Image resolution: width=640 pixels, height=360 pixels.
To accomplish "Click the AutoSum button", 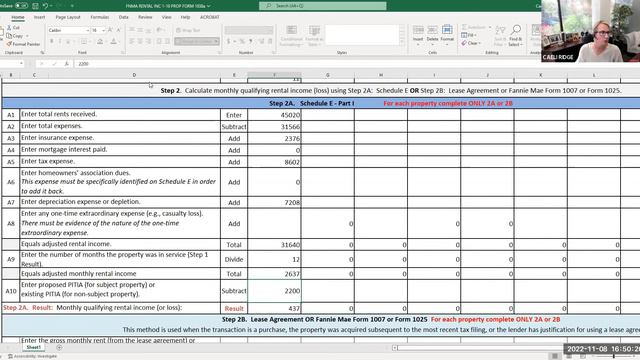I will 474,27.
